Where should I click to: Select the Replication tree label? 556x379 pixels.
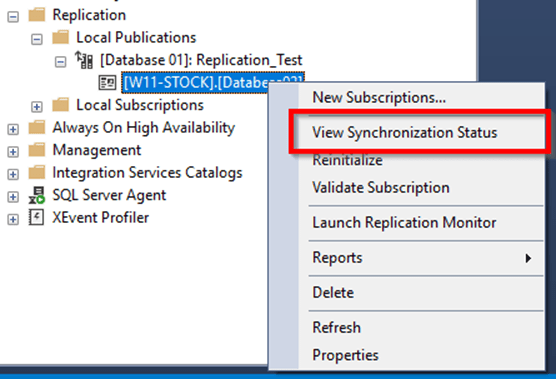tap(89, 15)
